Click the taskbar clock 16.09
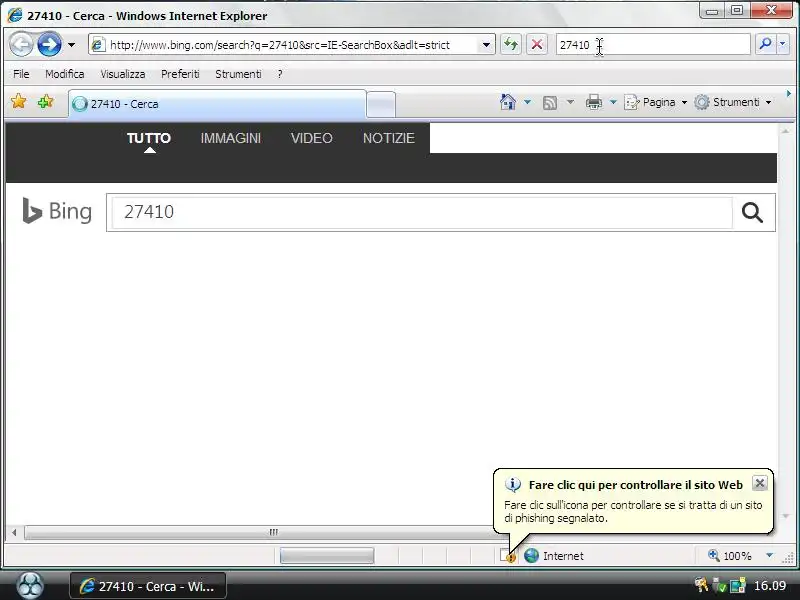Viewport: 800px width, 600px height. point(770,586)
